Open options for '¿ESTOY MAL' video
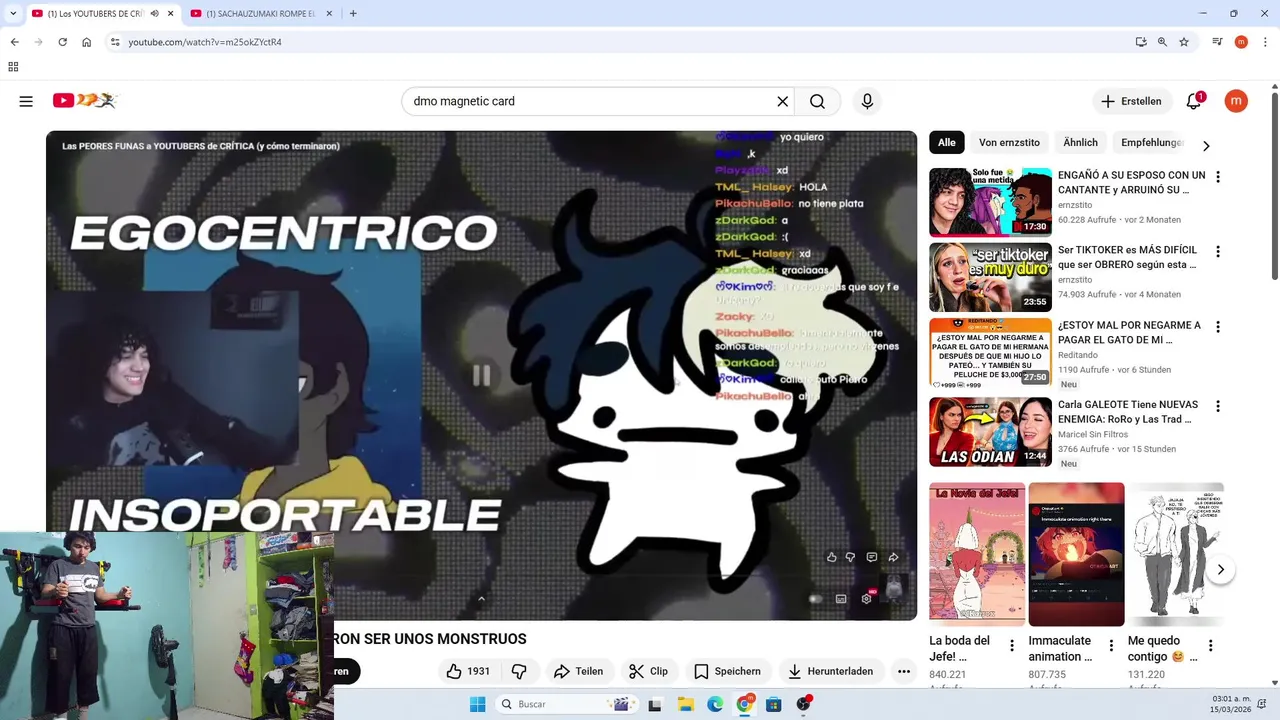The image size is (1280, 720). pos(1218,327)
